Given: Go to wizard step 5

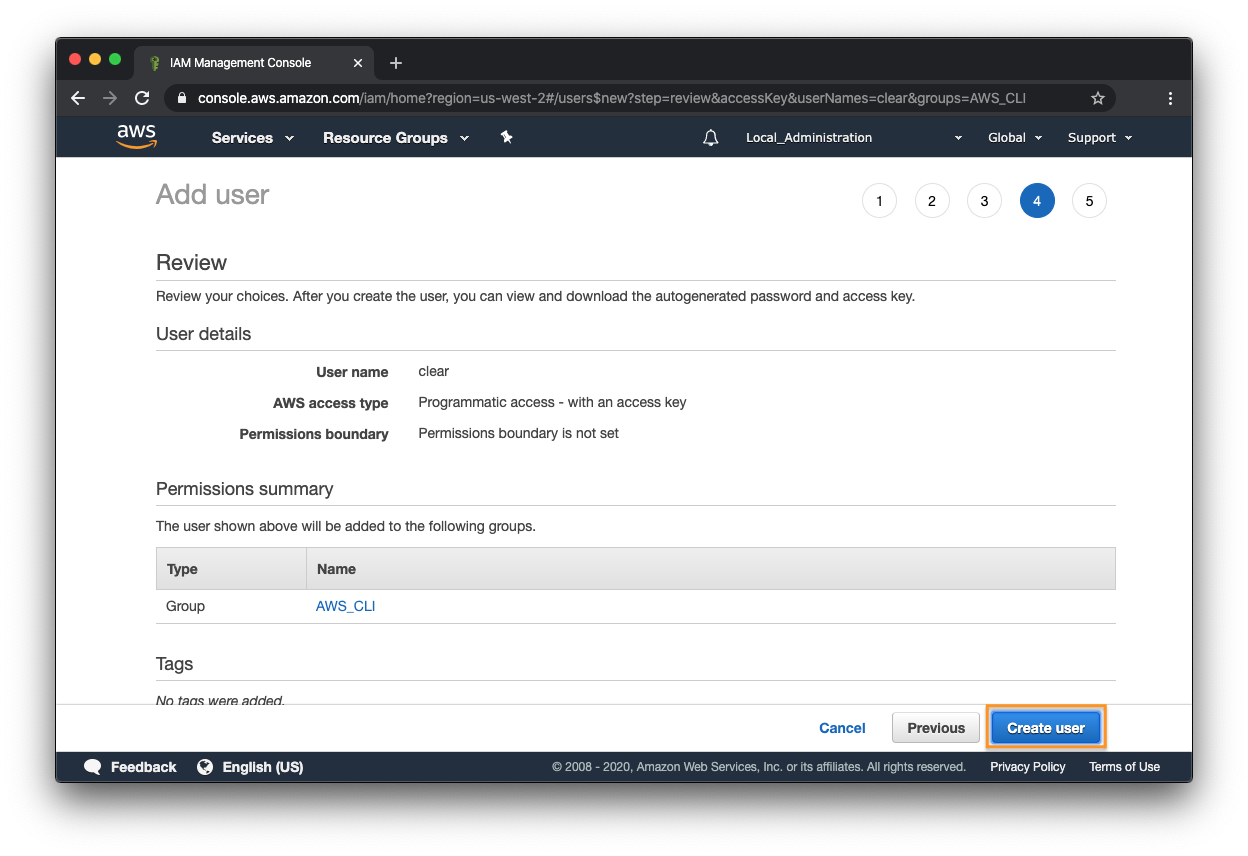Looking at the screenshot, I should tap(1089, 201).
